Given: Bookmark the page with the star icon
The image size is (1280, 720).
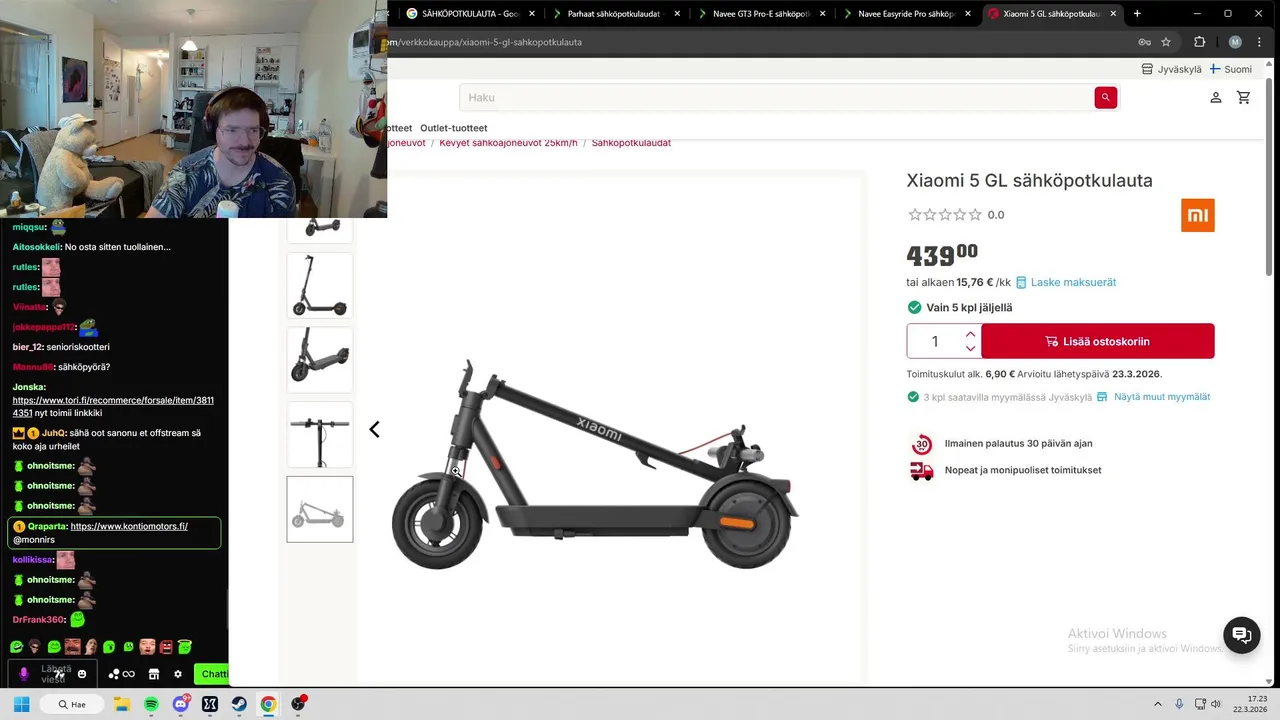Looking at the screenshot, I should [x=1166, y=42].
